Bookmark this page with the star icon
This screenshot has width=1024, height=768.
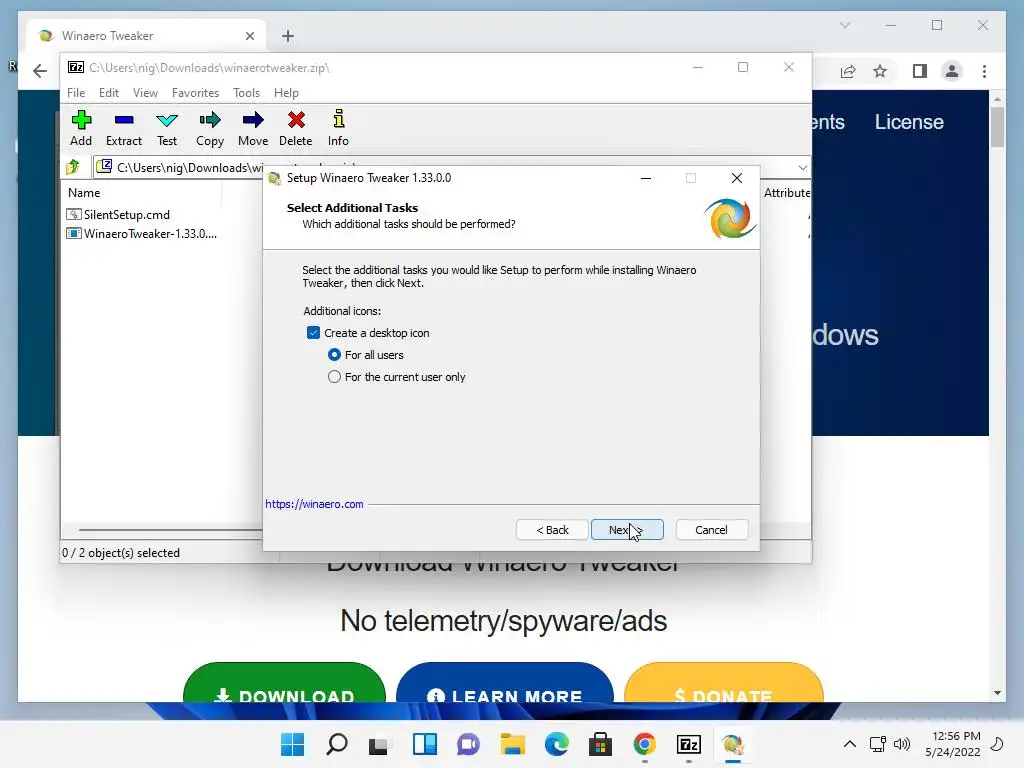880,71
